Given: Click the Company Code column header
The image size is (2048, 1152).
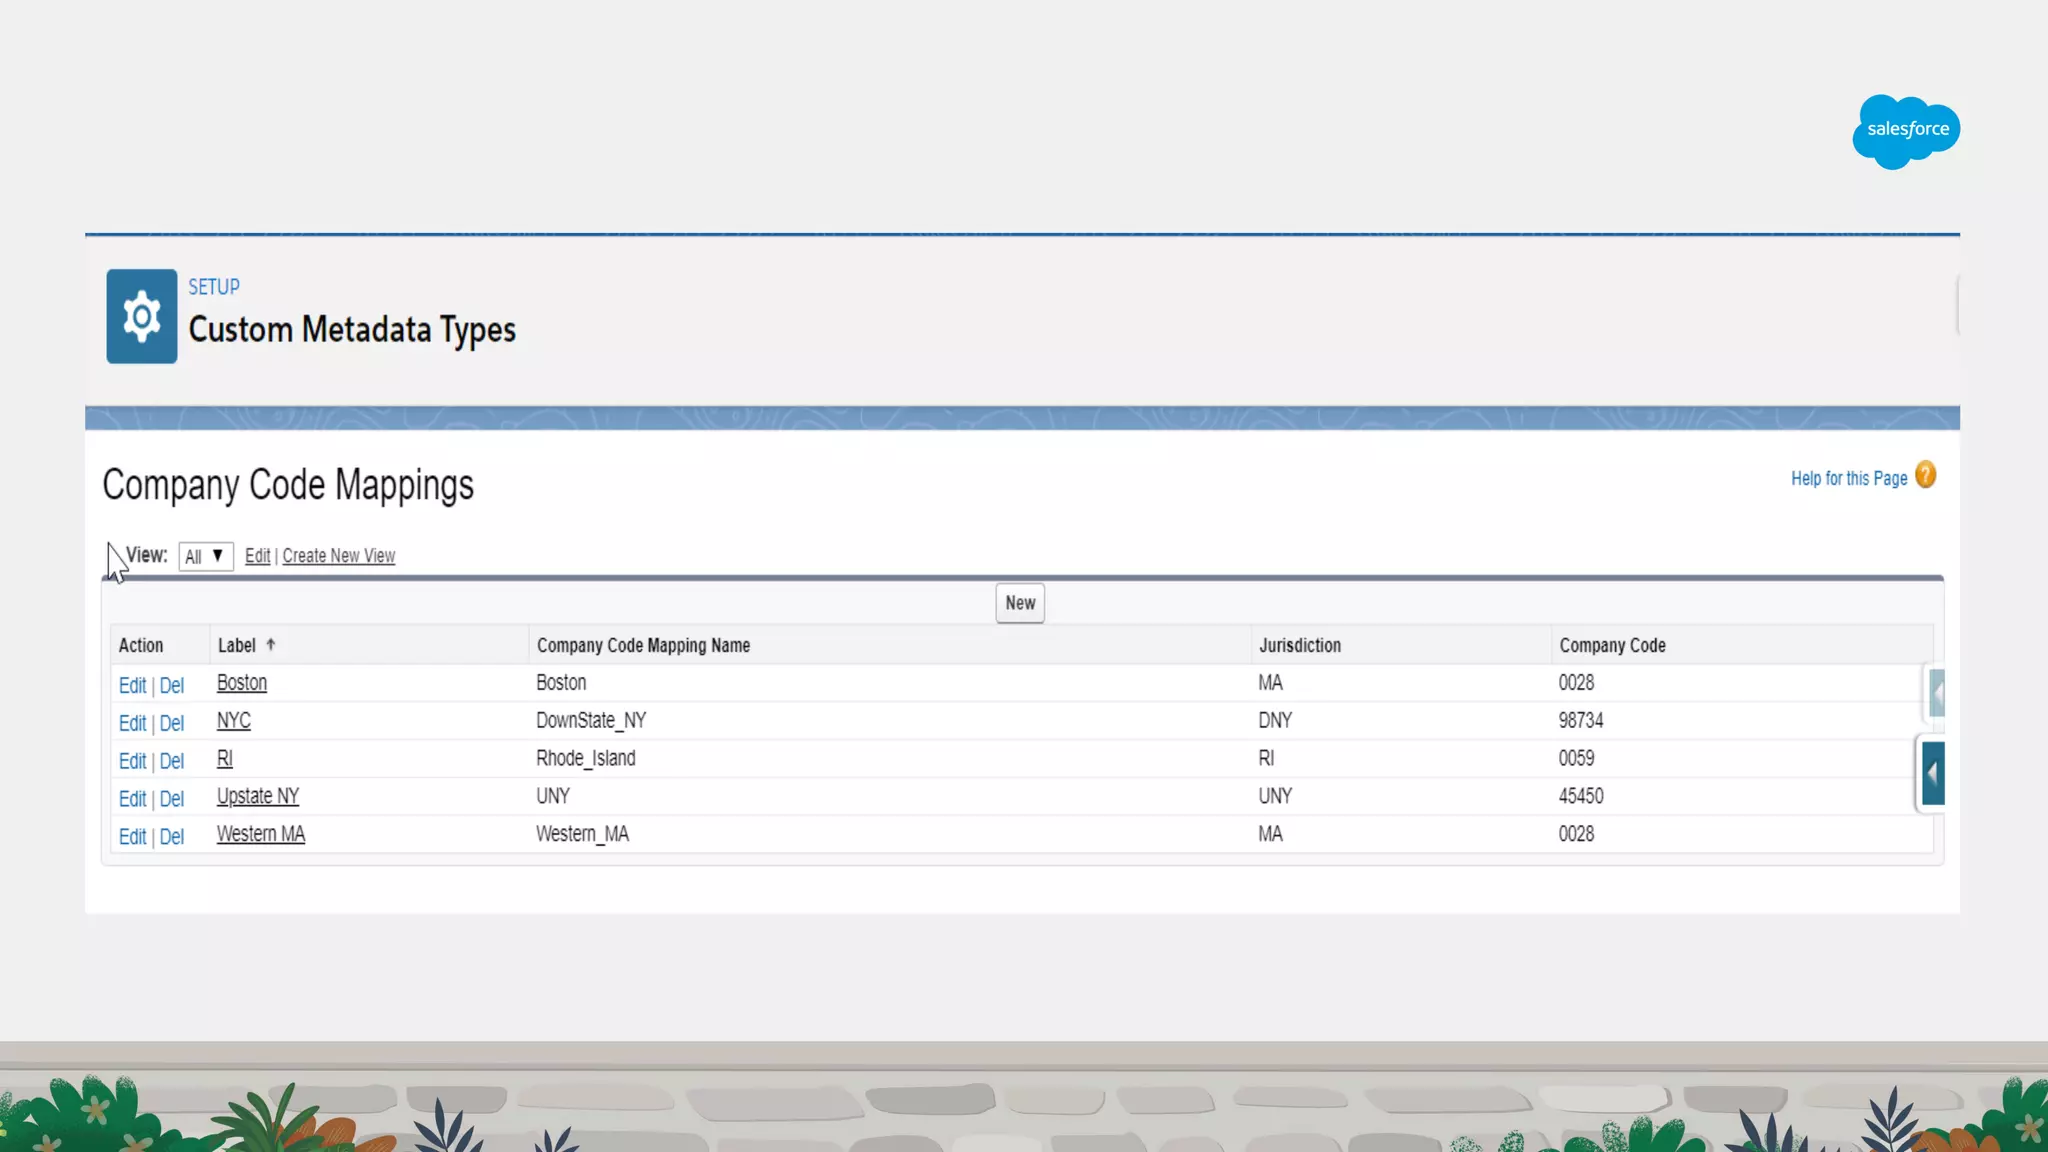Looking at the screenshot, I should click(x=1611, y=645).
